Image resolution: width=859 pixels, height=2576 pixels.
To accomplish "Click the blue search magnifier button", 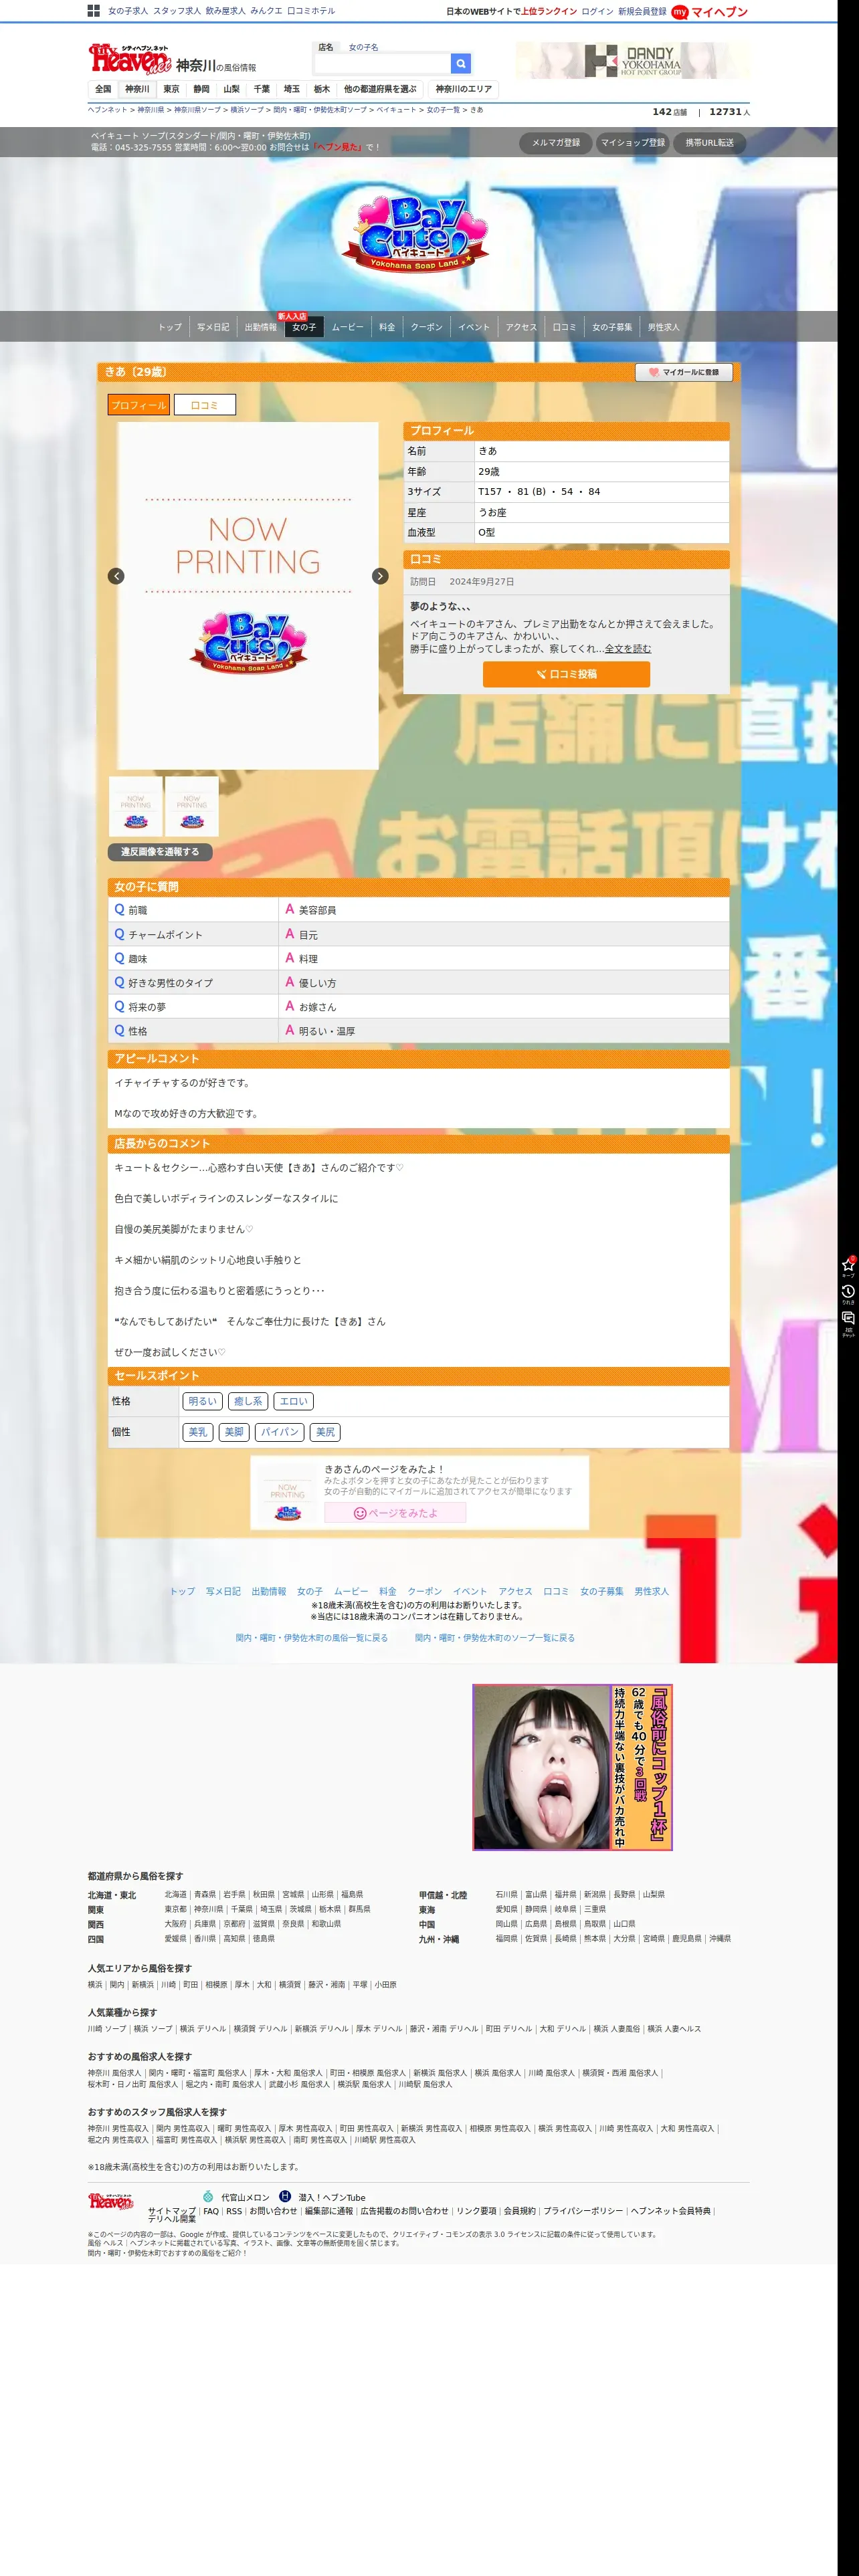I will pos(460,63).
